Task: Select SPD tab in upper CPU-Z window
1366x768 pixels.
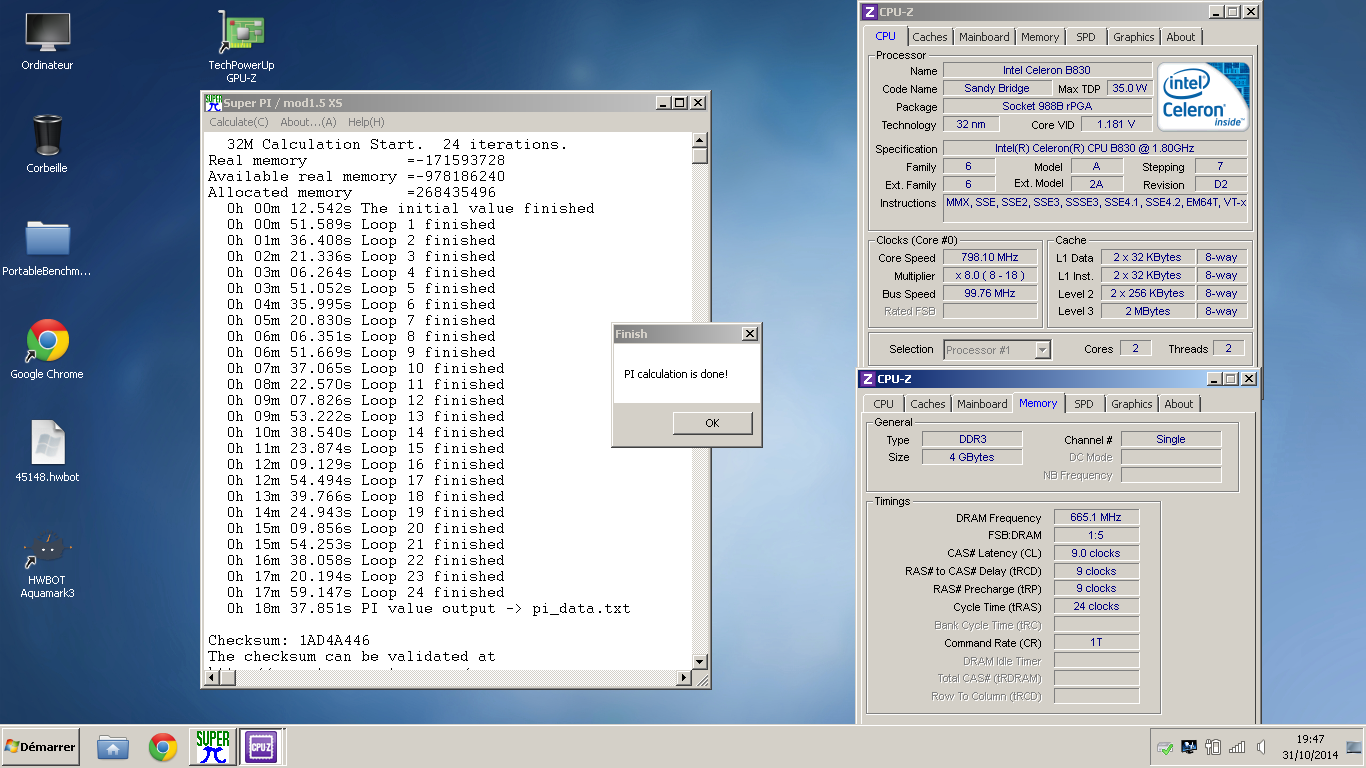Action: (x=1086, y=37)
